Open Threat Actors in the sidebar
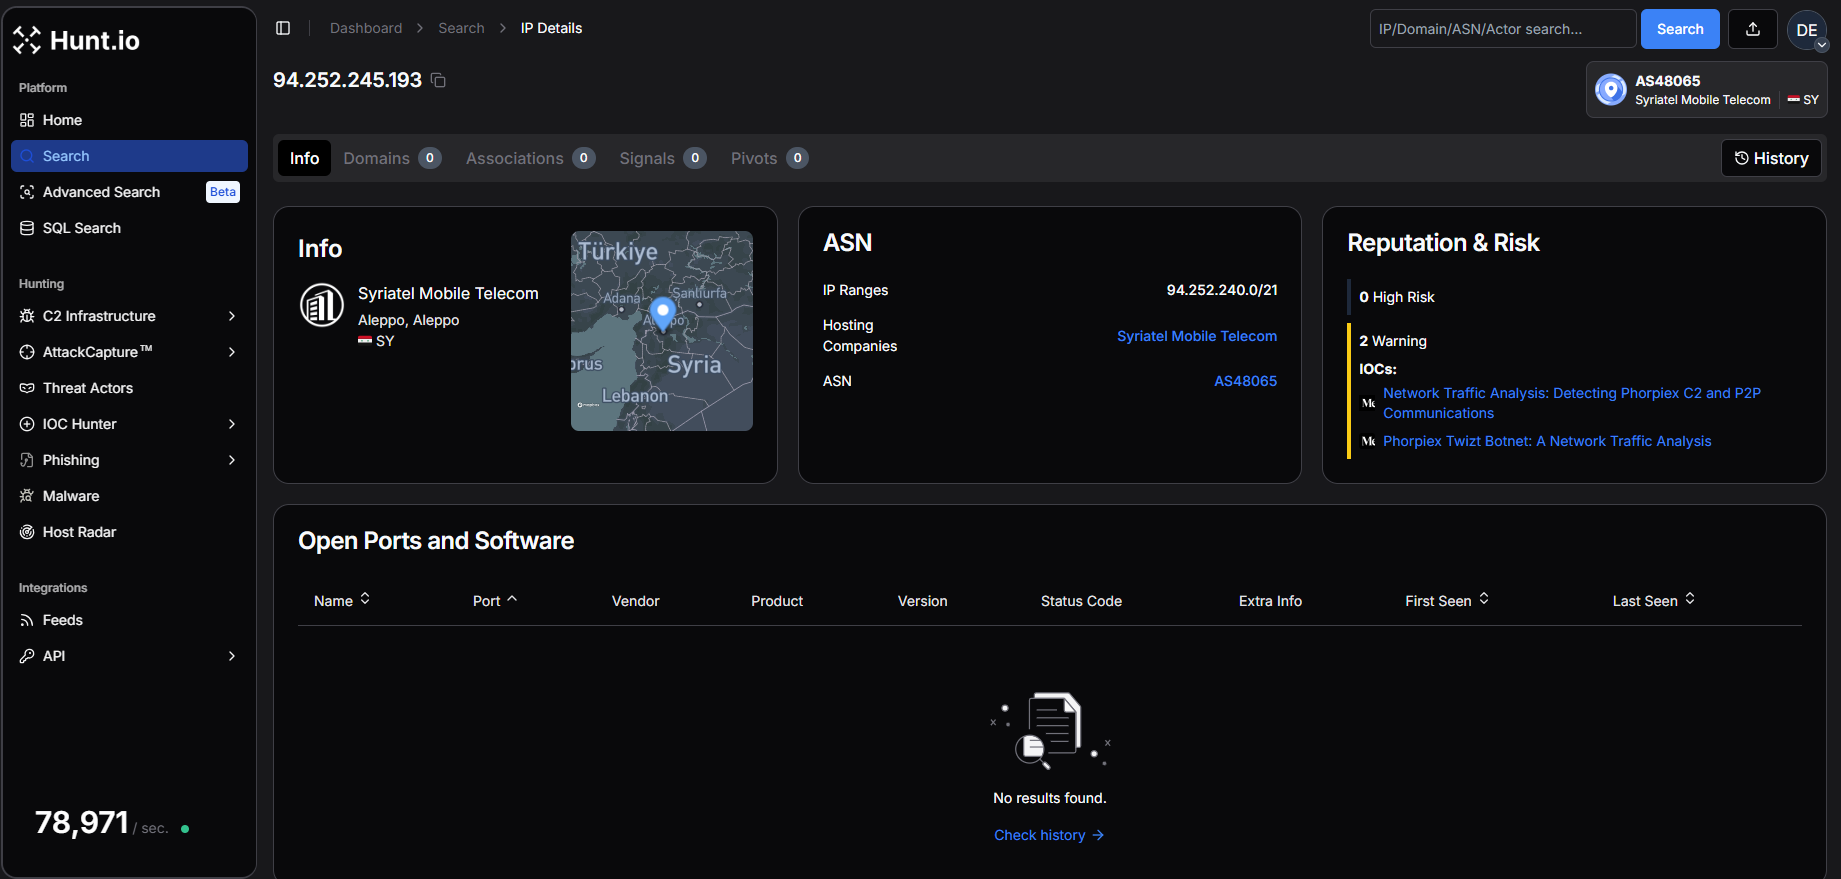This screenshot has width=1841, height=879. coord(129,388)
